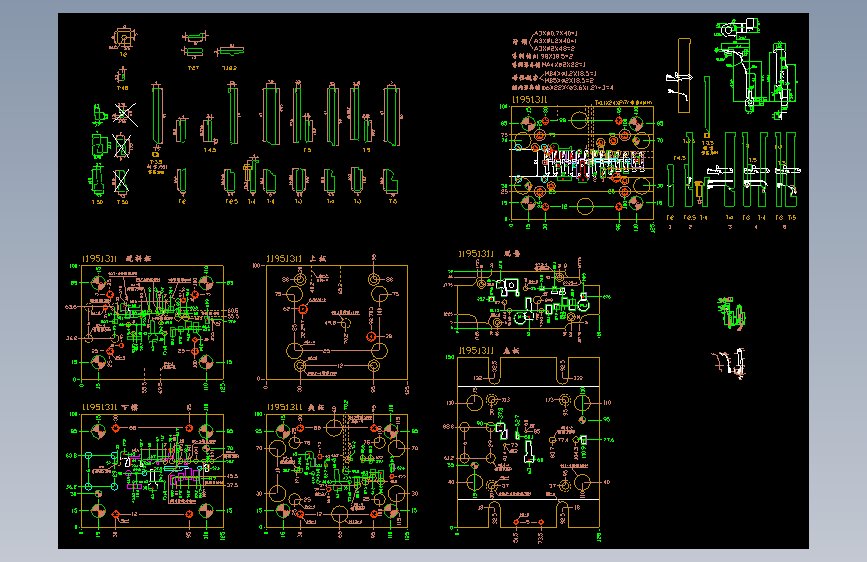867x562 pixels.
Task: Click the "1195131 下模" drawing title
Action: click(109, 407)
